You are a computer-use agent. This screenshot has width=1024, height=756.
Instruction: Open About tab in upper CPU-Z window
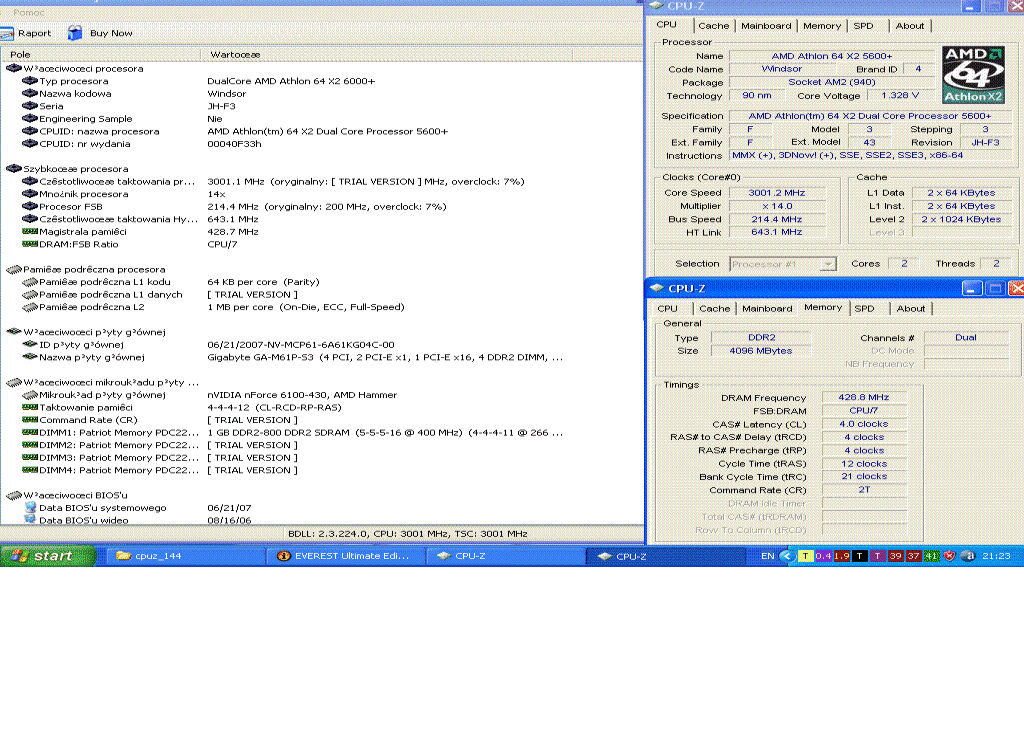point(910,25)
